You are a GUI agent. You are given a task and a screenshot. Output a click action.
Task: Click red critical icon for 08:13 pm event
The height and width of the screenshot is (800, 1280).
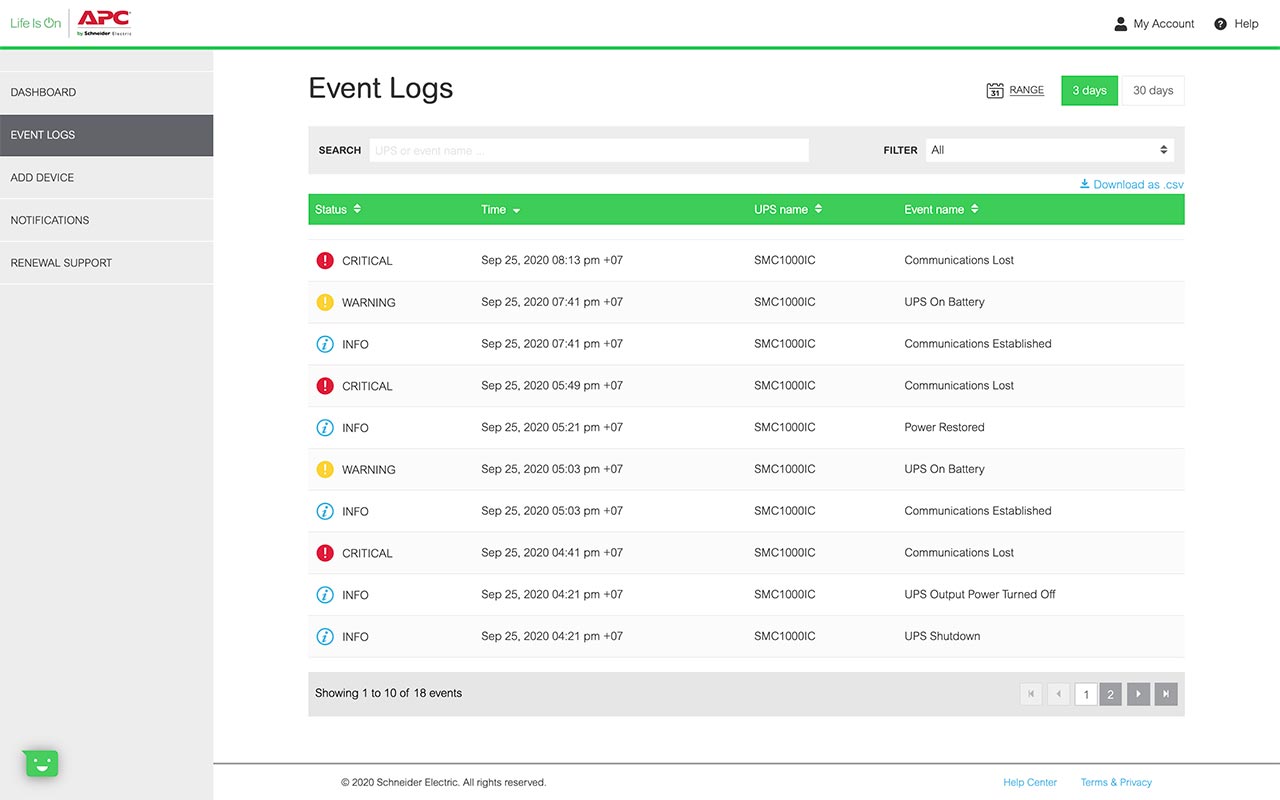pos(325,261)
